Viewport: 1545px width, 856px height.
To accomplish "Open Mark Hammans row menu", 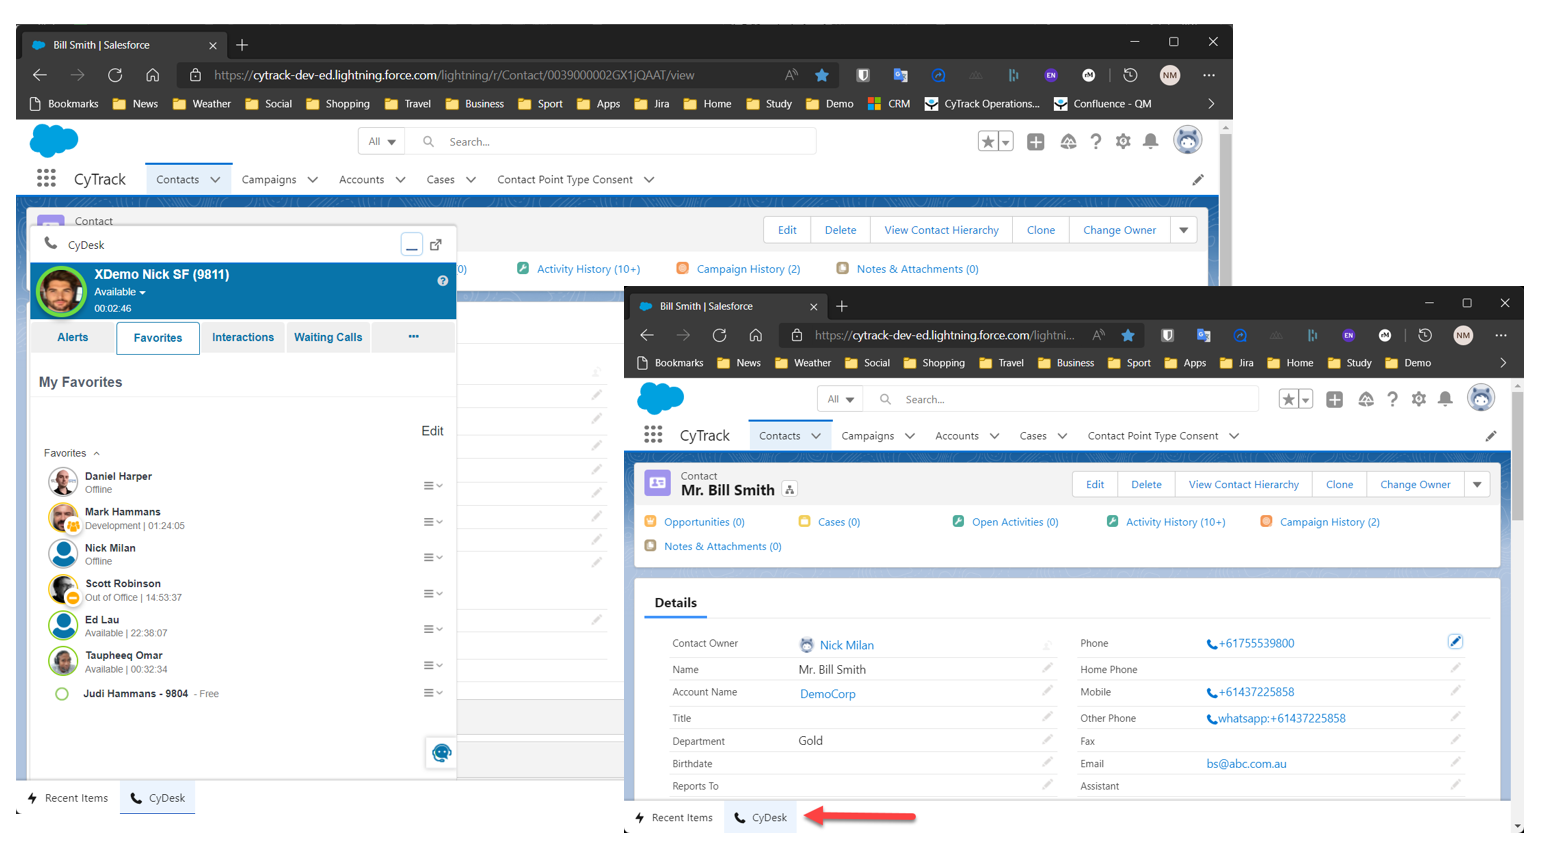I will click(432, 522).
